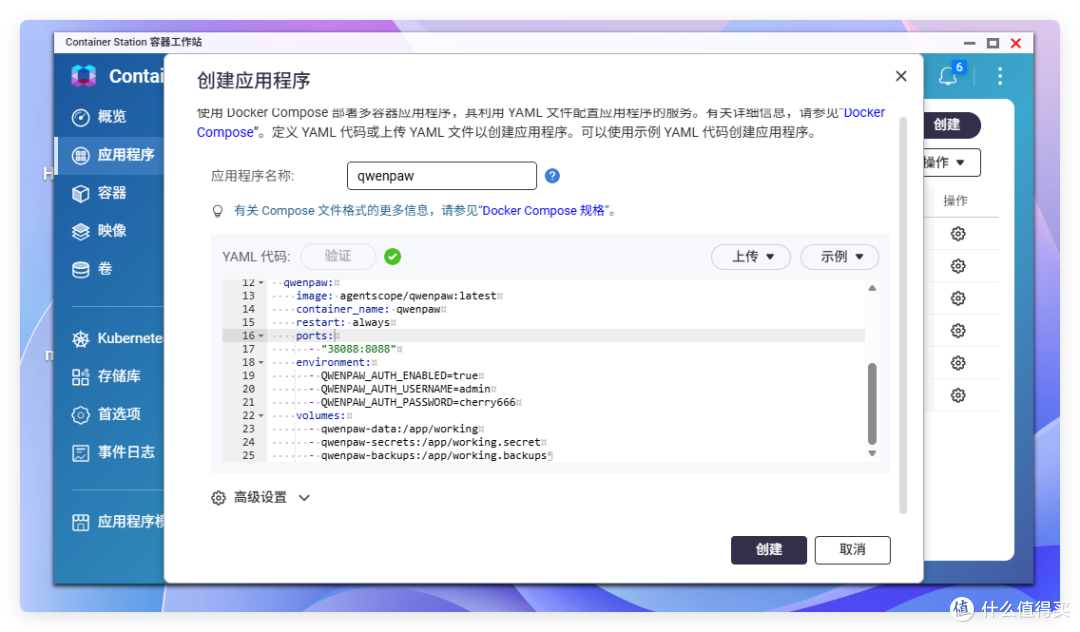Close the Container Station window
The height and width of the screenshot is (632, 1080).
point(1015,43)
